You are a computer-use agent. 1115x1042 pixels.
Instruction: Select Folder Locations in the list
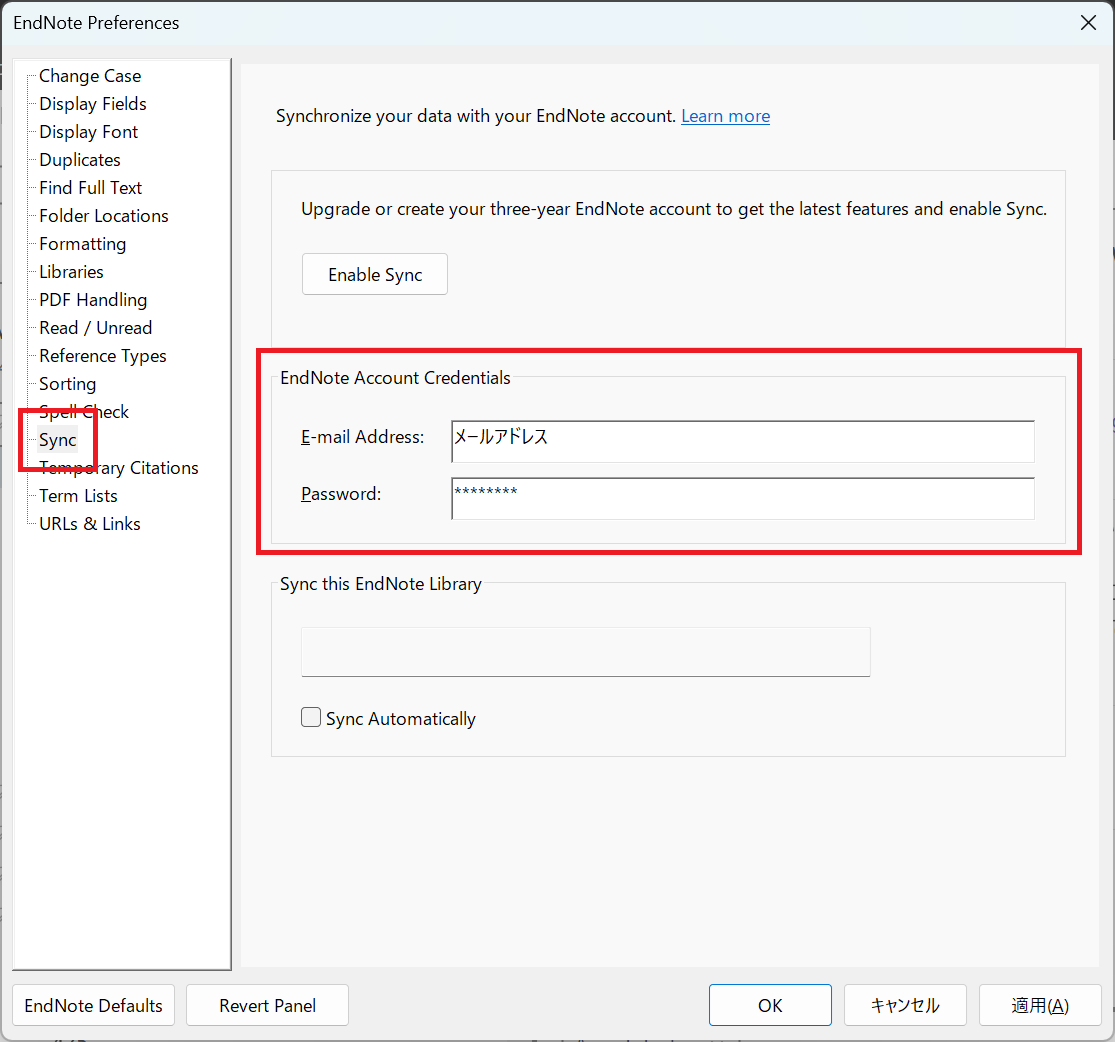[103, 216]
